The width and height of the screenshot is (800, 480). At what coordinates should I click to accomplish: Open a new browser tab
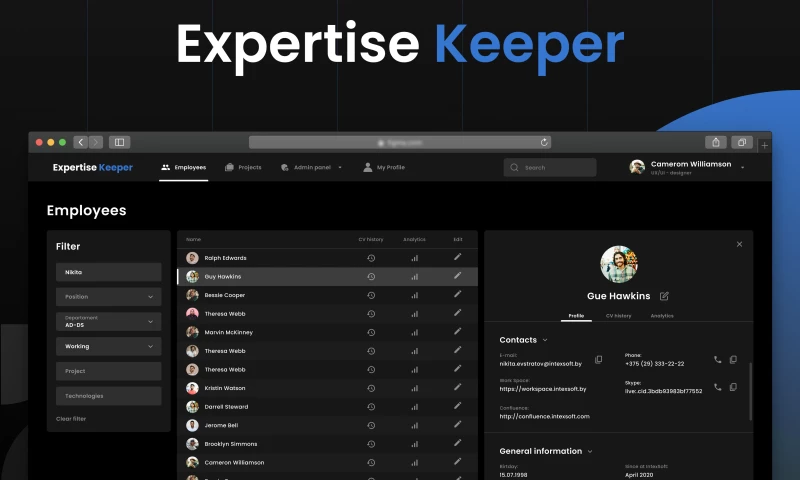click(x=764, y=145)
